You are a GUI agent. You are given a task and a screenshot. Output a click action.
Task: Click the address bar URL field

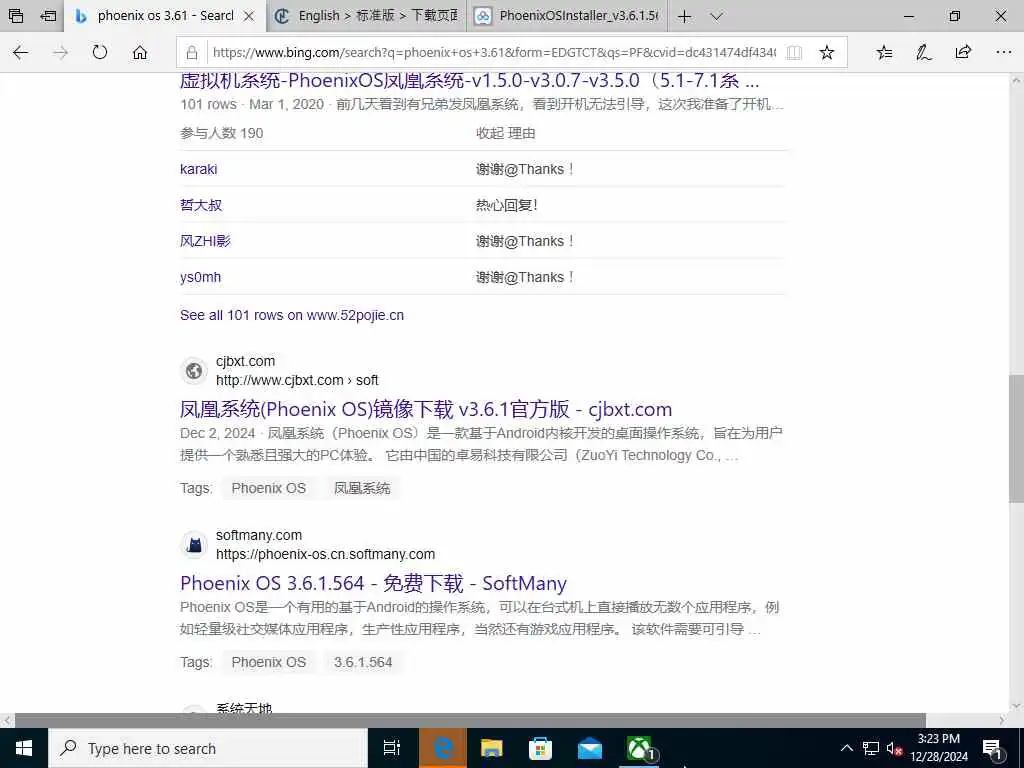494,53
